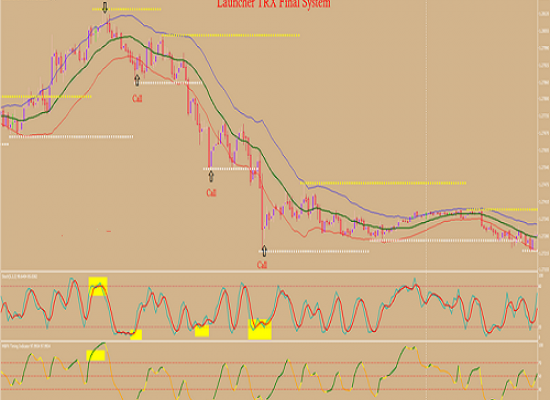Click the price scale axis on the right edge

543,135
